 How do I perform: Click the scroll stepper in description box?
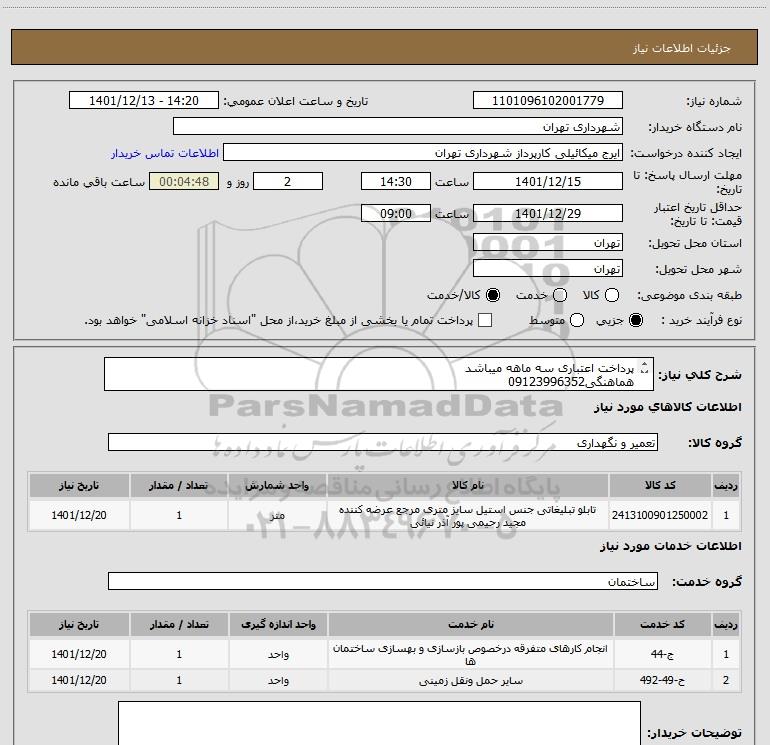(x=645, y=367)
